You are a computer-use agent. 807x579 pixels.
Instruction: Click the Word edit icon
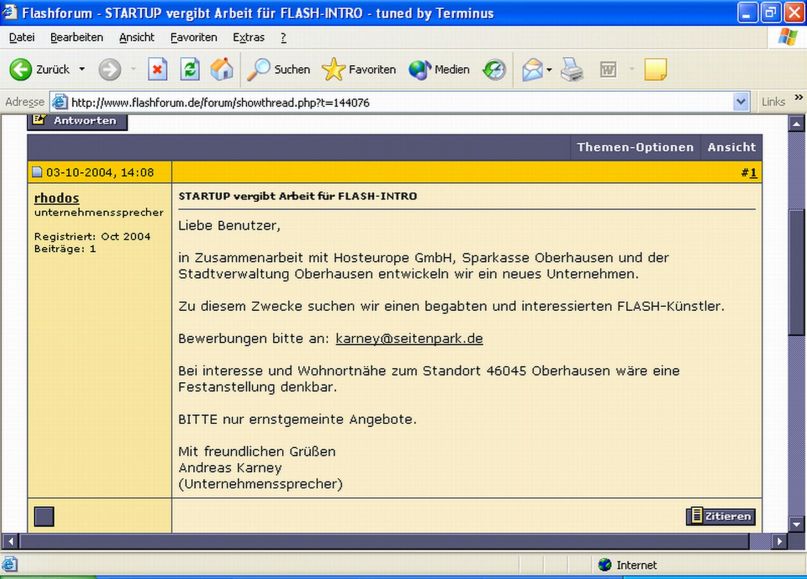[x=608, y=69]
